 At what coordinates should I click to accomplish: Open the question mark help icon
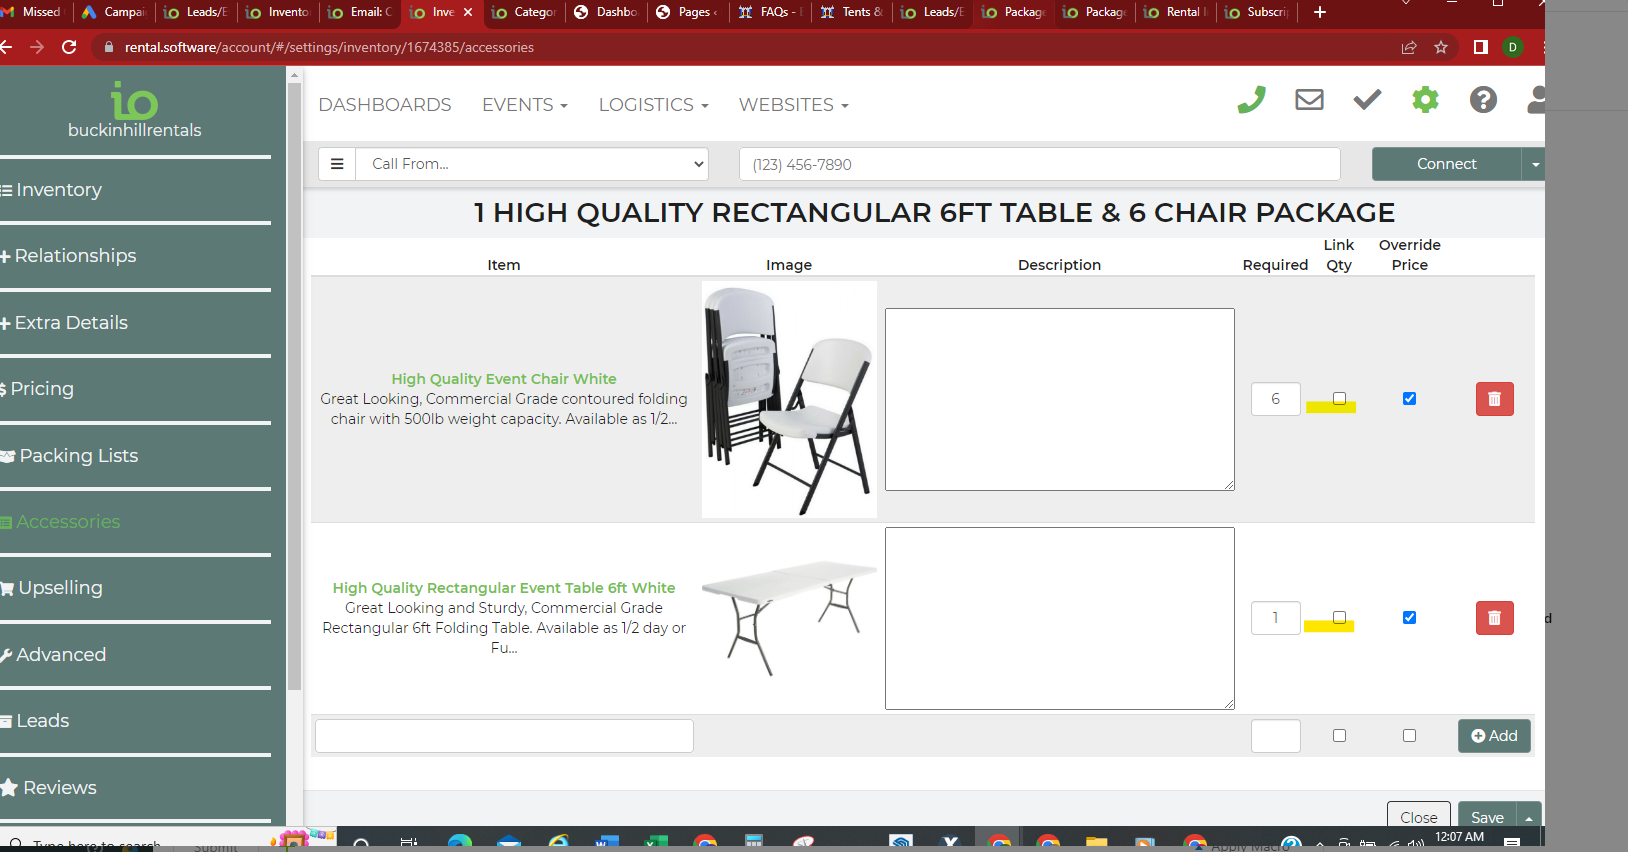1483,100
